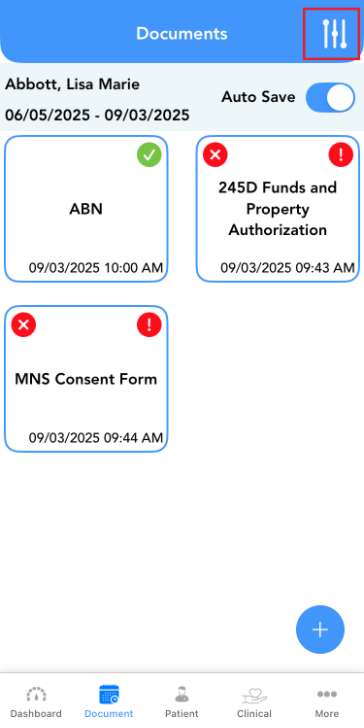Image resolution: width=364 pixels, height=728 pixels.
Task: Select the Document tab in bottom bar
Action: [109, 702]
